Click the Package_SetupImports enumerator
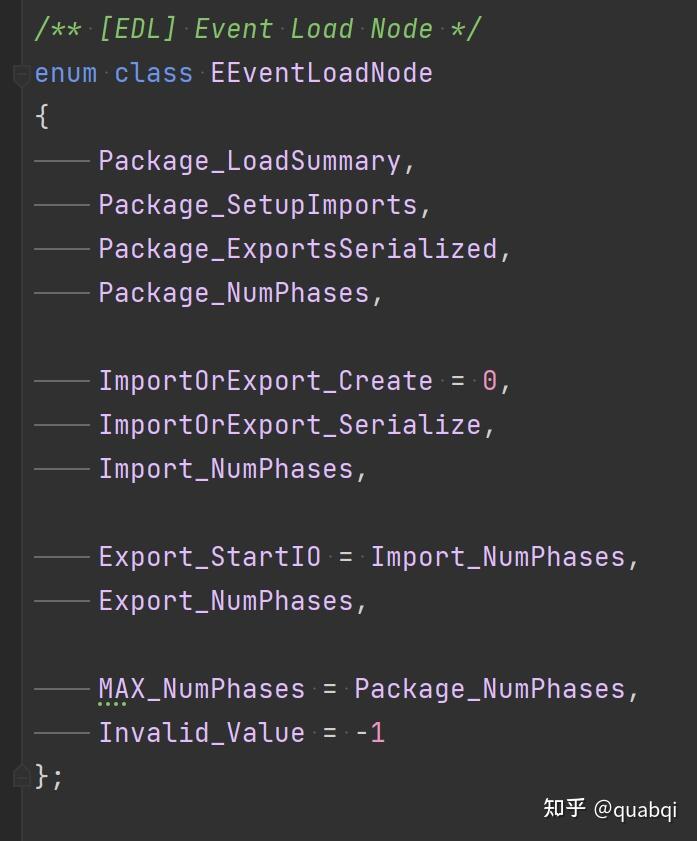Image resolution: width=697 pixels, height=841 pixels. click(x=257, y=205)
